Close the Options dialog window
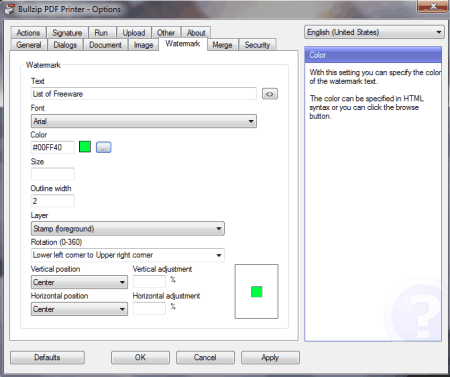The height and width of the screenshot is (377, 450). click(433, 6)
